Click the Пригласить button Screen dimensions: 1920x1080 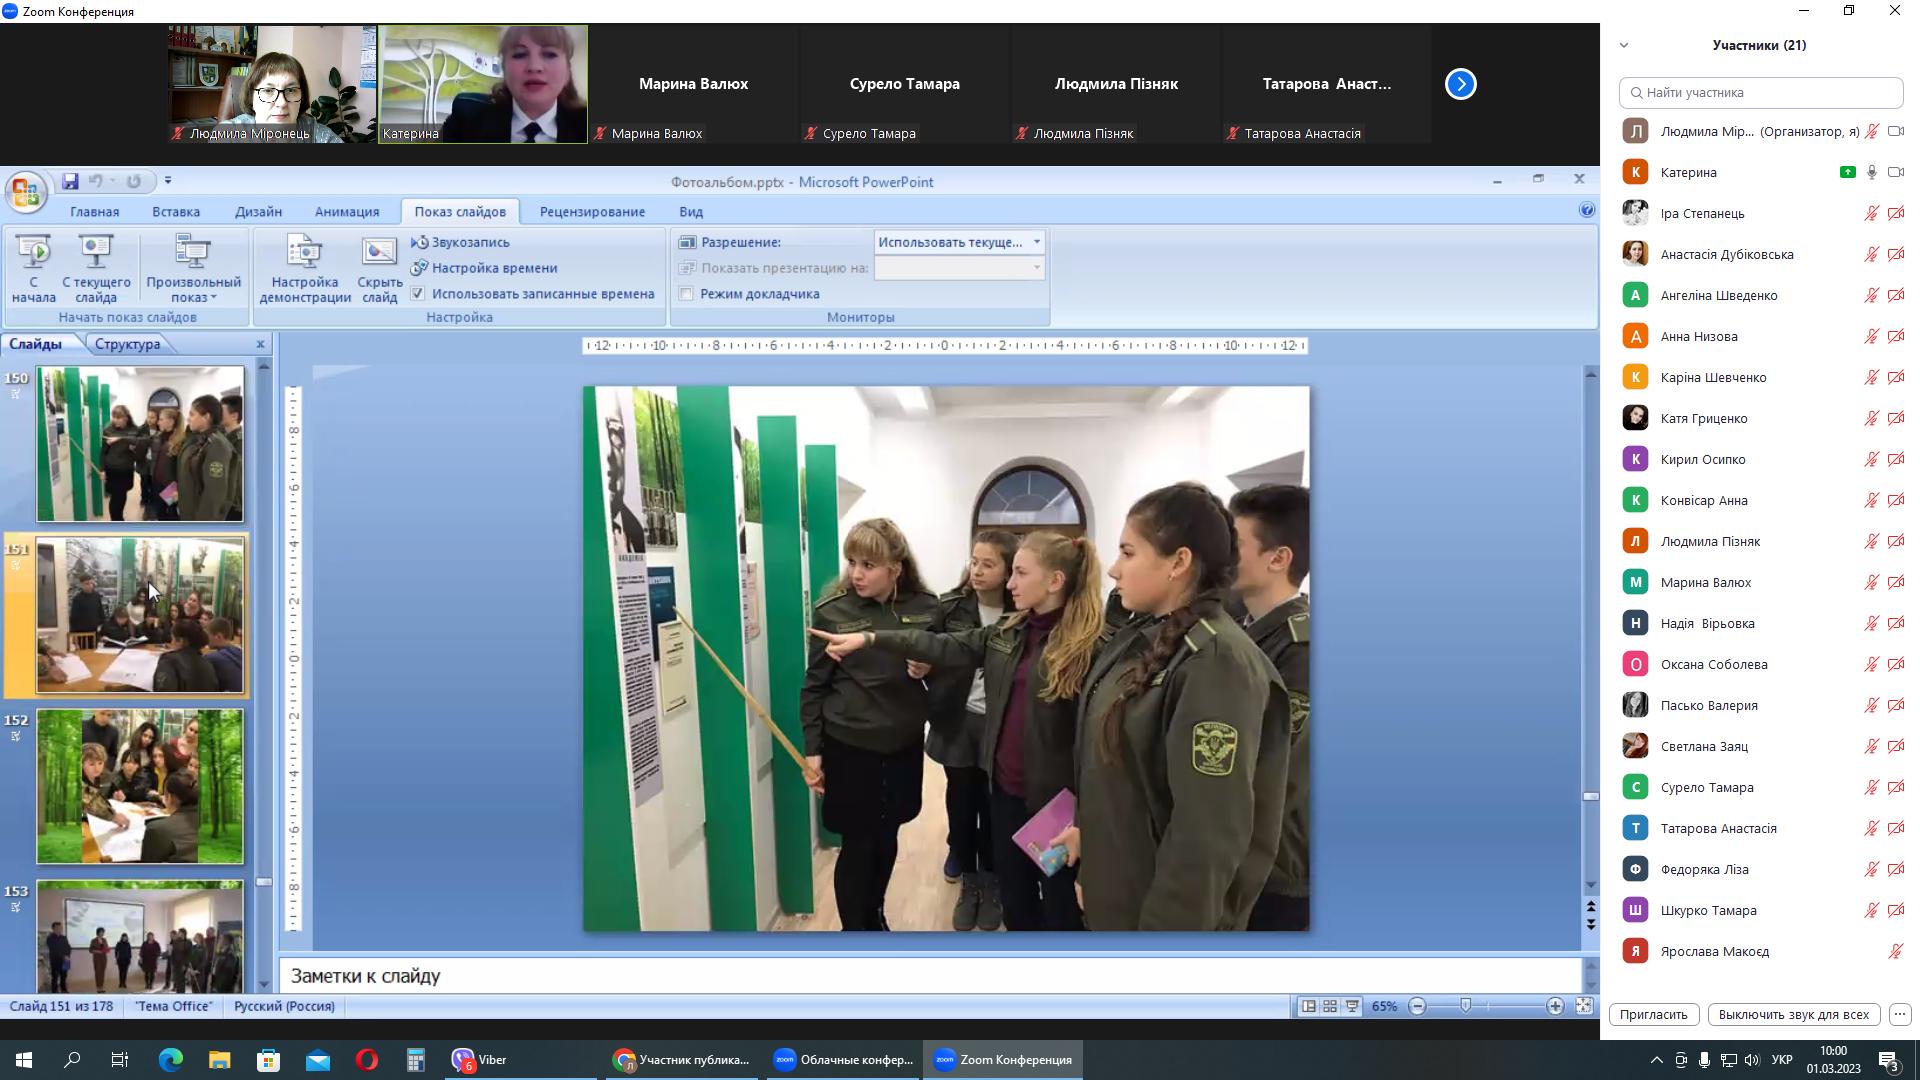pyautogui.click(x=1653, y=1014)
